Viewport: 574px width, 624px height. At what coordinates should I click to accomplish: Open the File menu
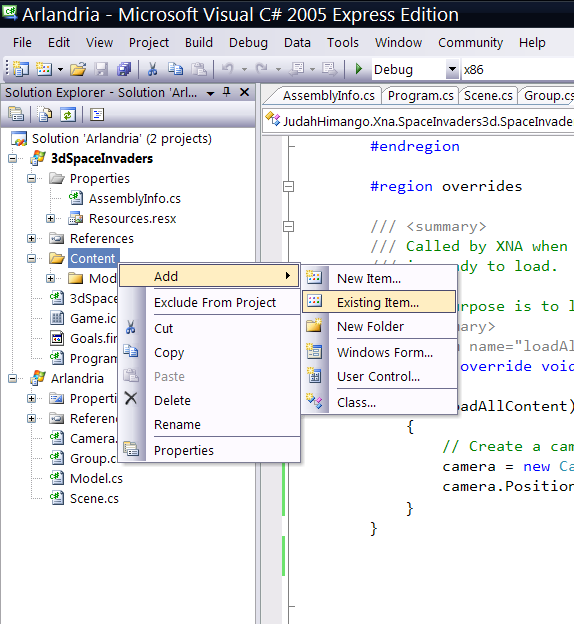[x=22, y=43]
